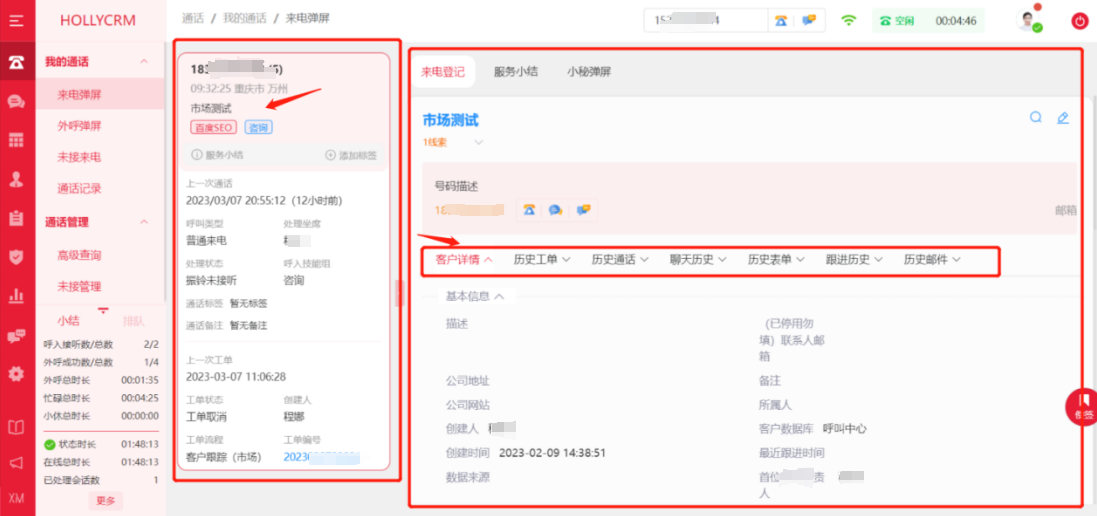The image size is (1097, 516).
Task: Open the user avatar in the top bar
Action: pyautogui.click(x=1027, y=20)
